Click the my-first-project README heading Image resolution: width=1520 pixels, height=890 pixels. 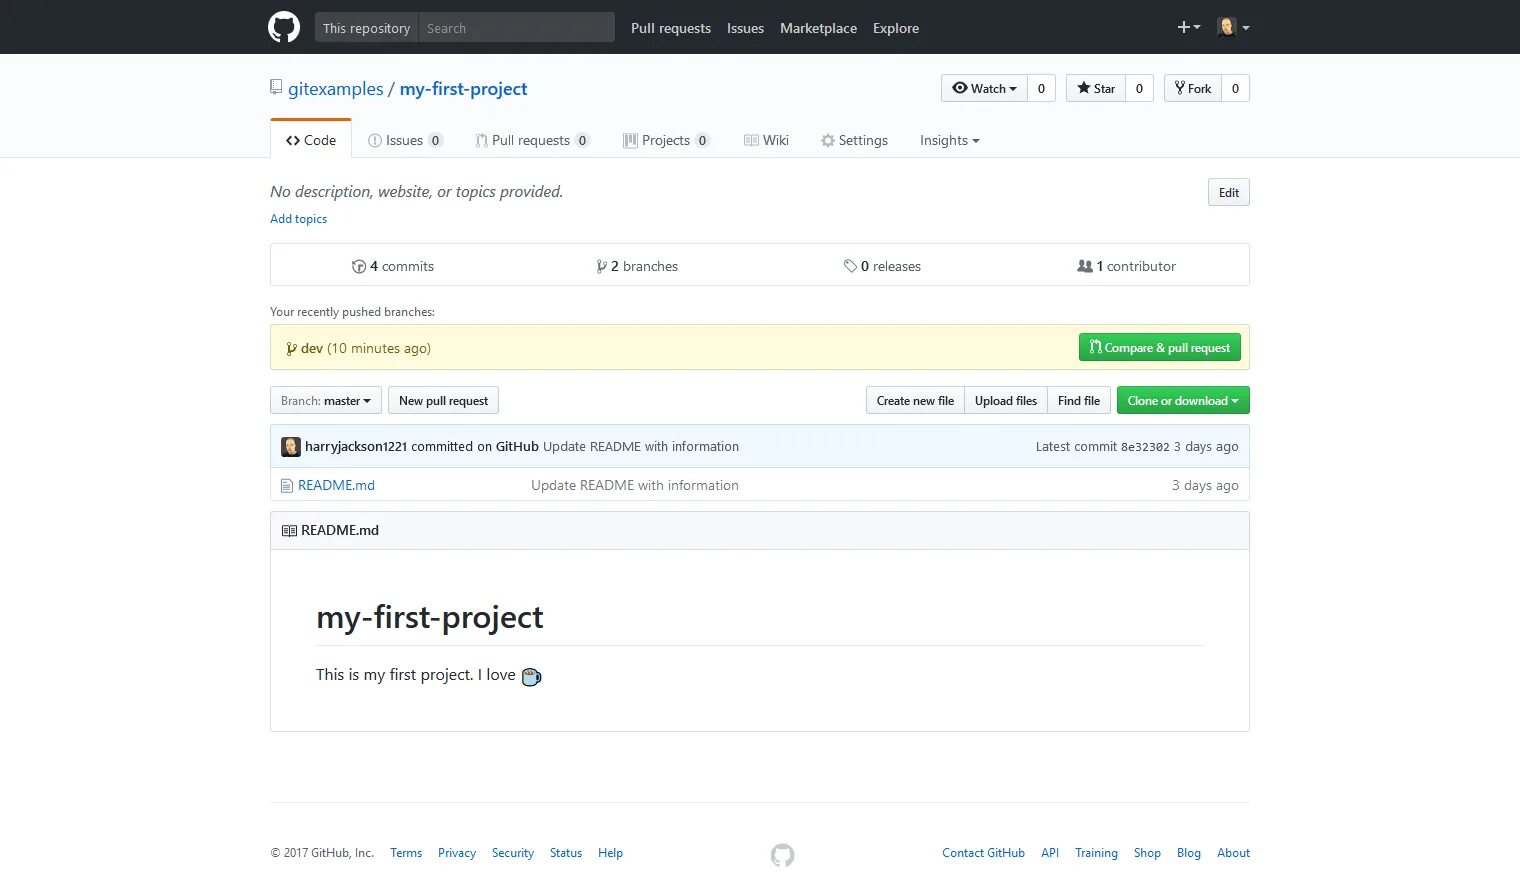(x=430, y=617)
